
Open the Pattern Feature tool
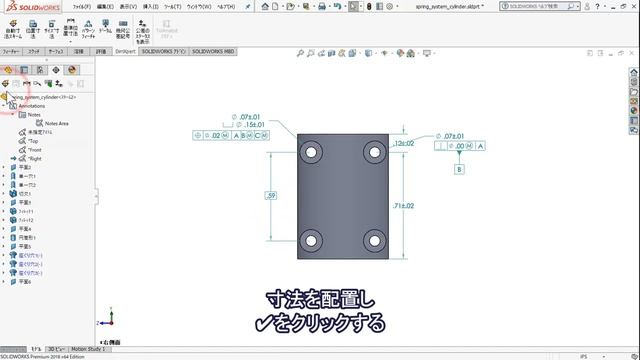pyautogui.click(x=88, y=29)
